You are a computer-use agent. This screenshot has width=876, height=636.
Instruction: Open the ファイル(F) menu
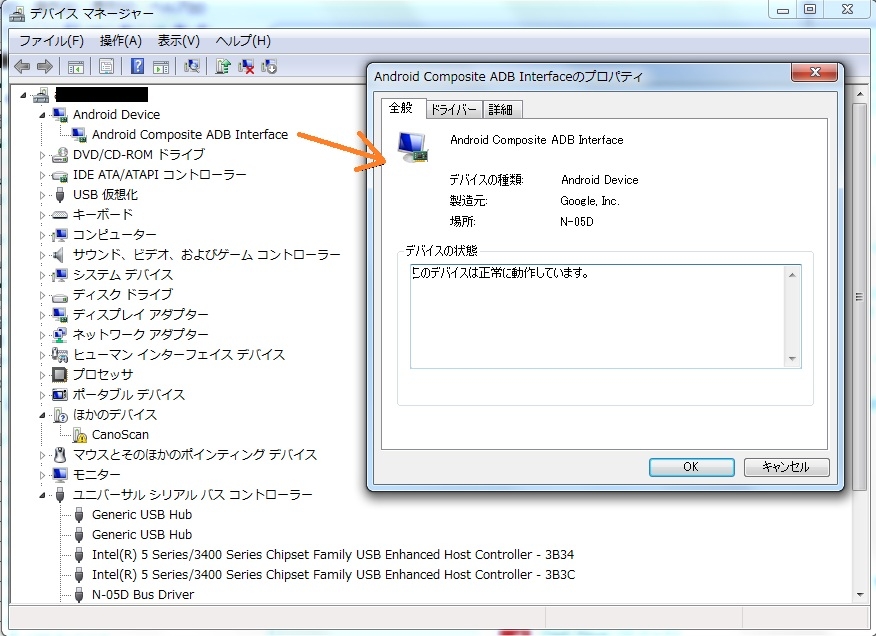click(x=51, y=41)
